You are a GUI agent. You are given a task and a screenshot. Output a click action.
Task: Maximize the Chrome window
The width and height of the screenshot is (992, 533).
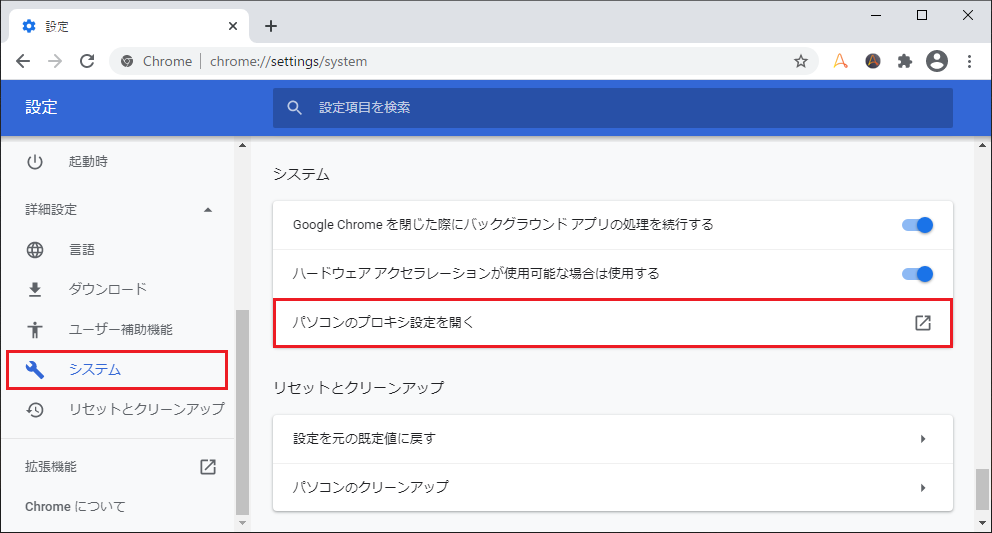tap(922, 15)
